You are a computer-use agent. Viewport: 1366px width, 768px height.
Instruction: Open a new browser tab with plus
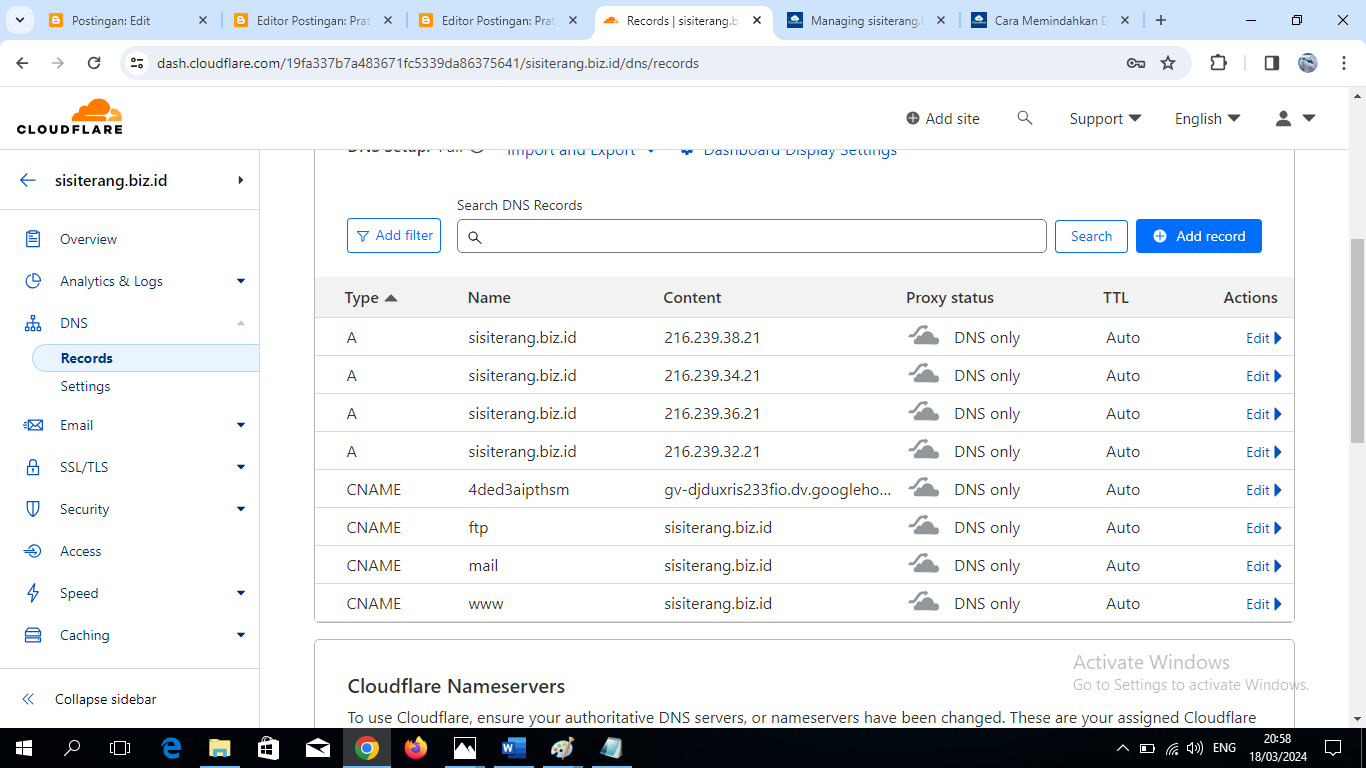coord(1160,20)
